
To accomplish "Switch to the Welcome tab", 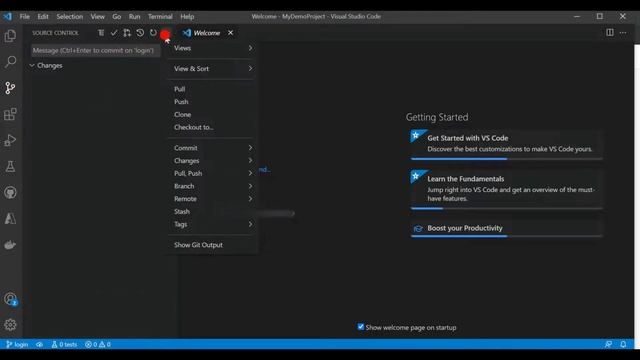I will (x=207, y=33).
